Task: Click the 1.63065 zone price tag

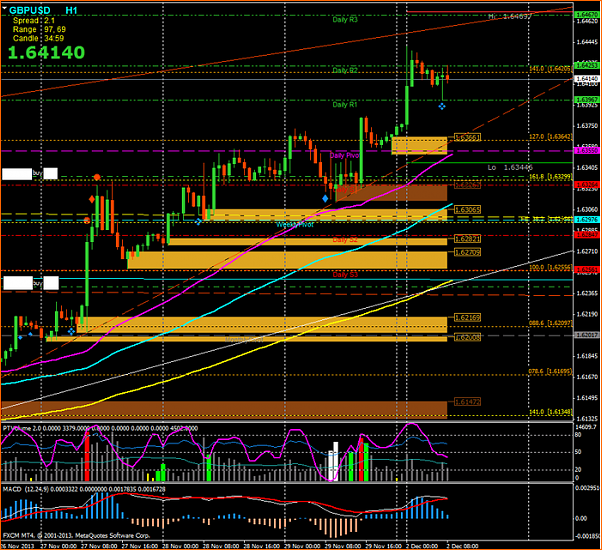Action: (x=467, y=210)
